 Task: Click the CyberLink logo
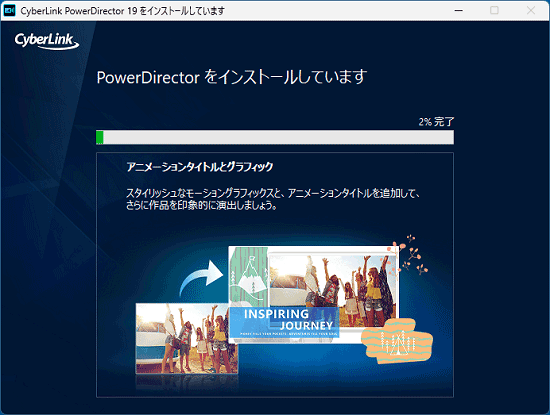click(x=47, y=41)
